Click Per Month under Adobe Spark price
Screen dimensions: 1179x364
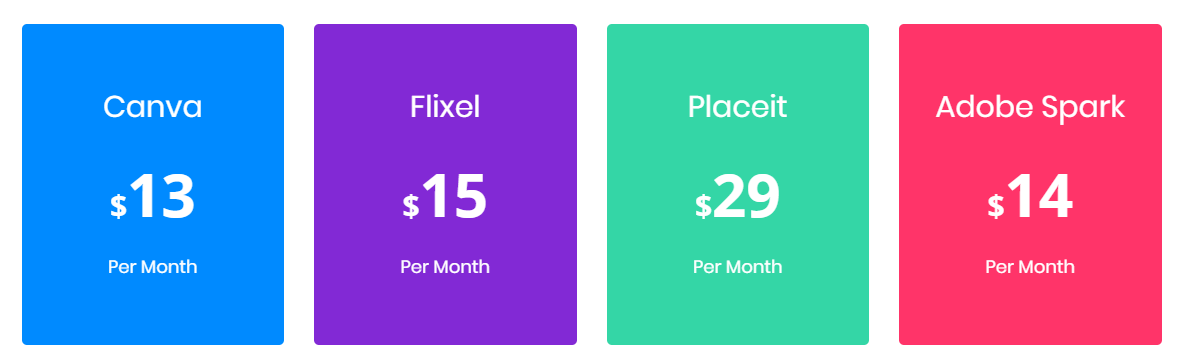coord(1030,266)
